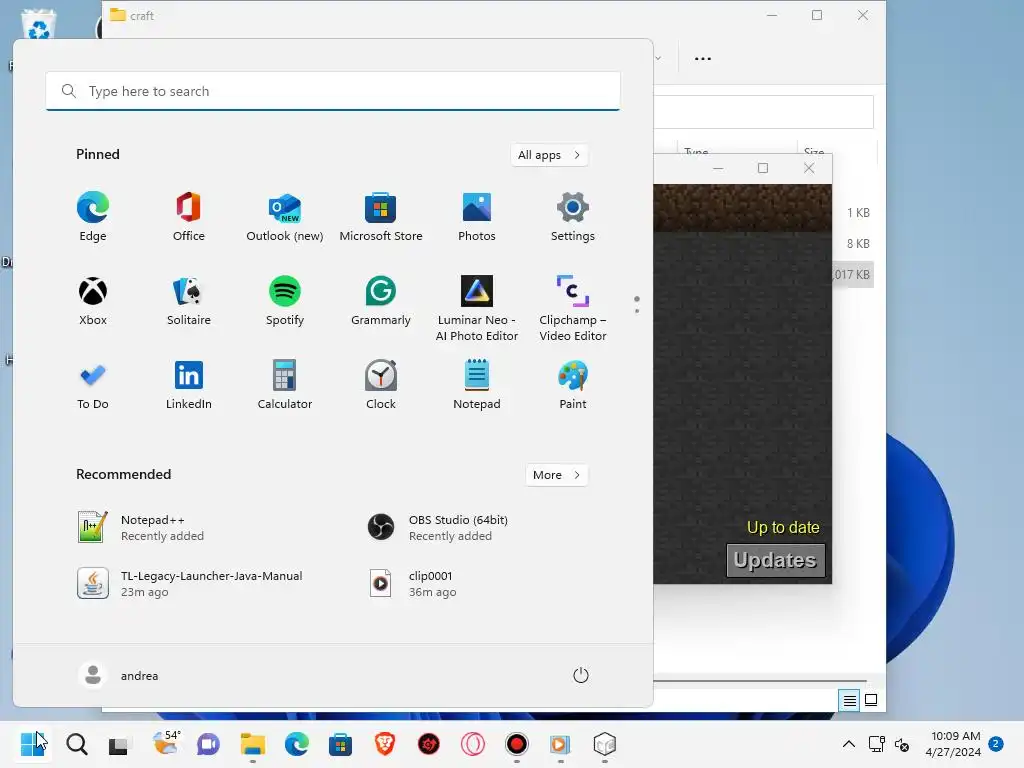Viewport: 1024px width, 768px height.
Task: Open andrea user account menu
Action: tap(118, 675)
